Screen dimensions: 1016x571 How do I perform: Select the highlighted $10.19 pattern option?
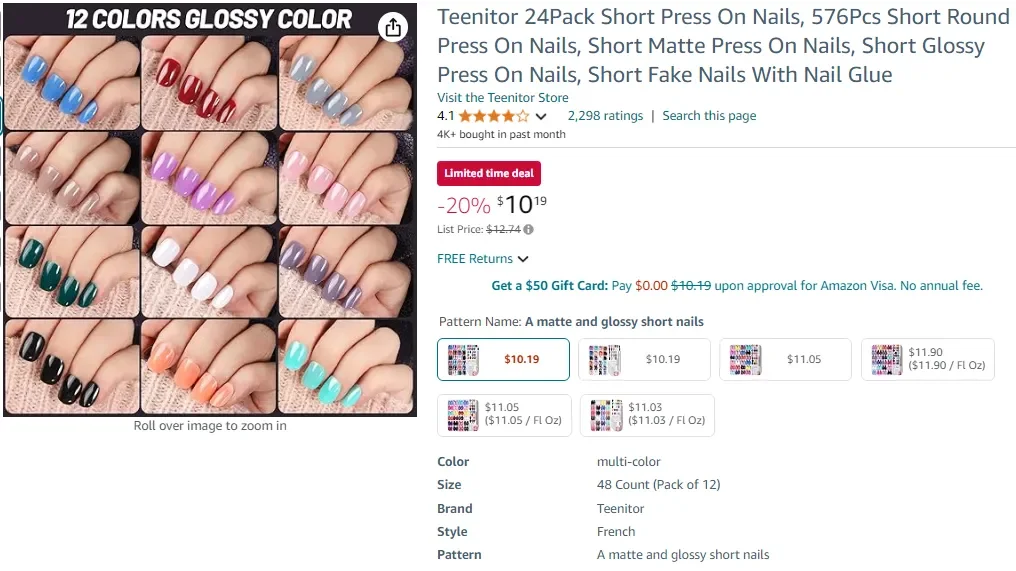click(503, 360)
